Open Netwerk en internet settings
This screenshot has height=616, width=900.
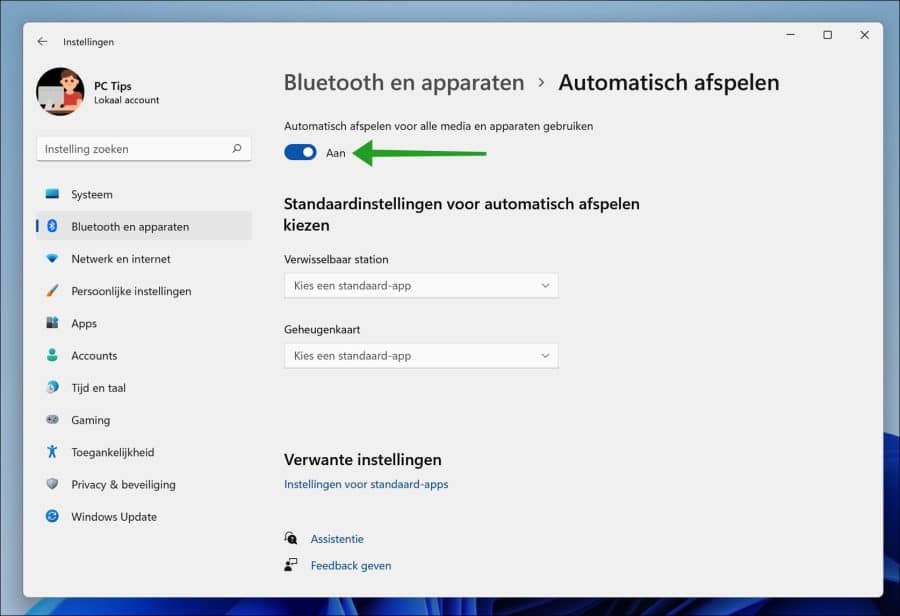tap(143, 258)
